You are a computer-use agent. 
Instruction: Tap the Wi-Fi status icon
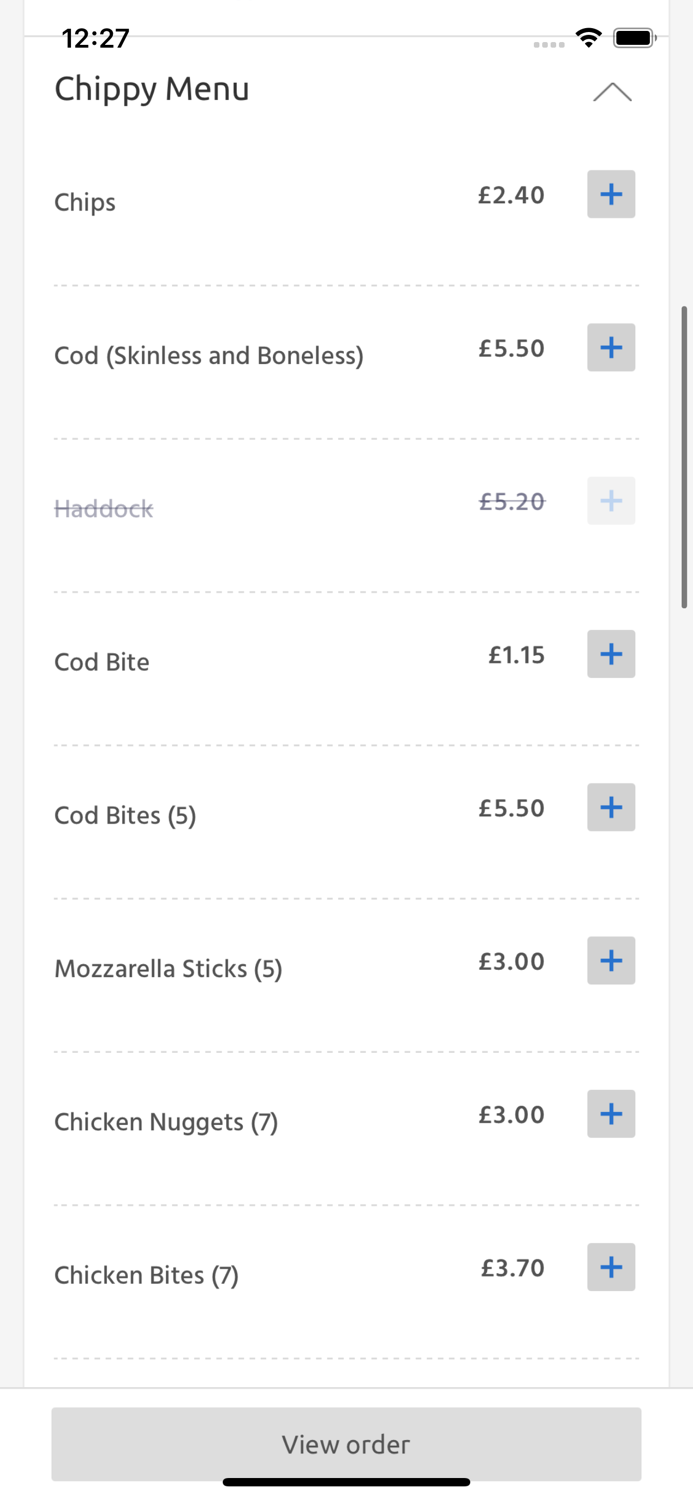point(588,38)
